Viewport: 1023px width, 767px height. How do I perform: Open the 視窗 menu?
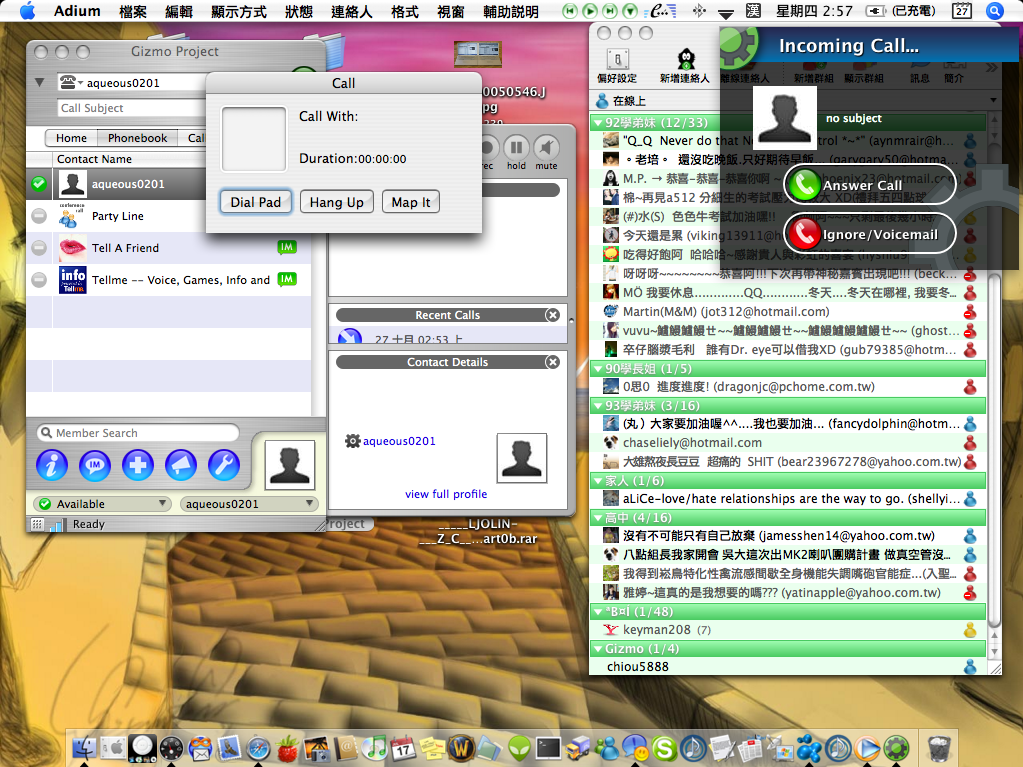(x=450, y=11)
